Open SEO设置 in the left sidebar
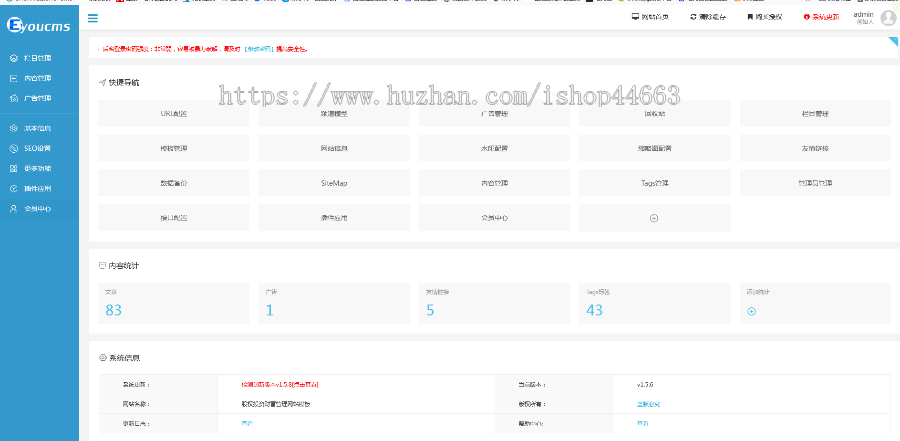Screen dimensions: 900x441 tap(37, 148)
